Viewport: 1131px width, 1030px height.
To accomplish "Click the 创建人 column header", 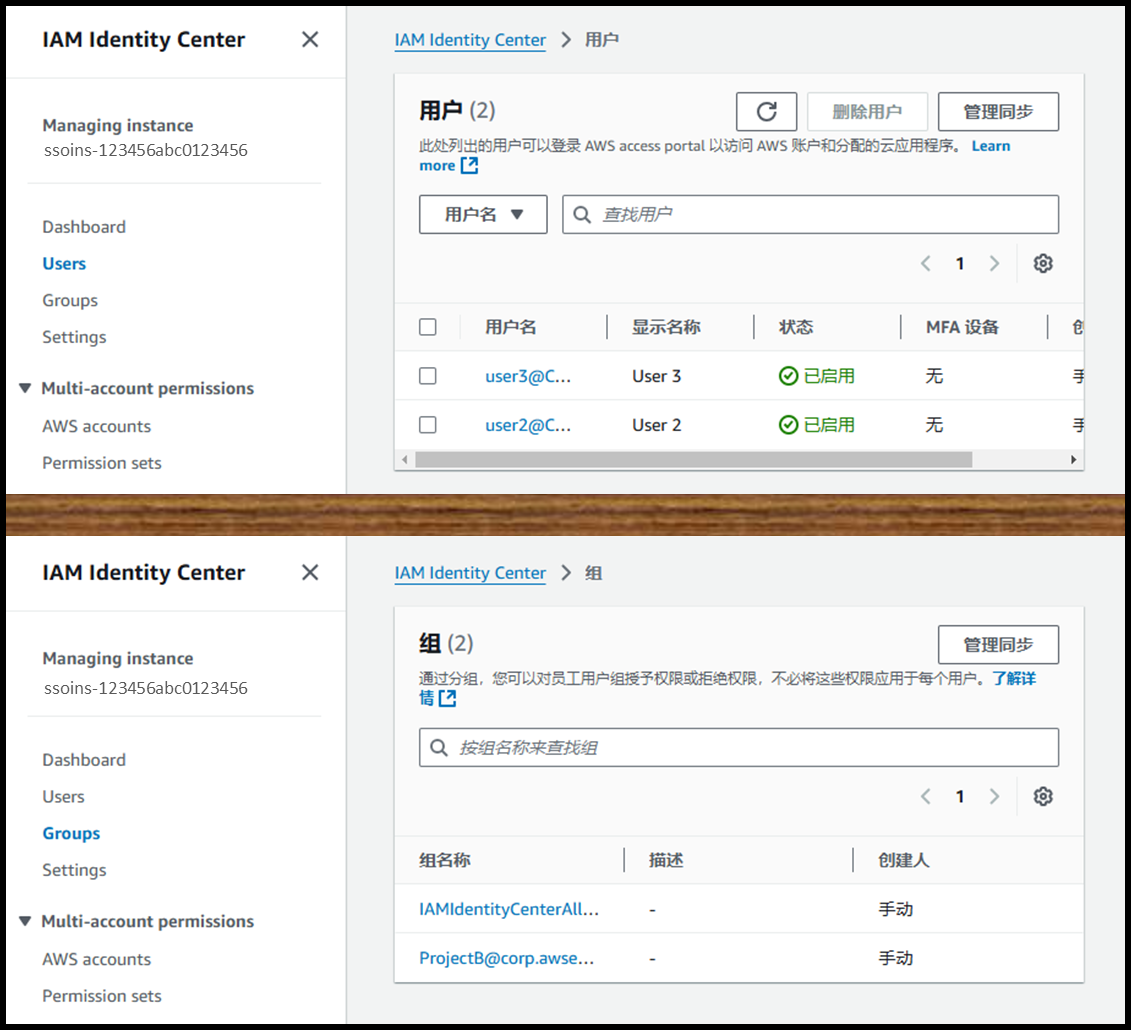I will pos(904,860).
